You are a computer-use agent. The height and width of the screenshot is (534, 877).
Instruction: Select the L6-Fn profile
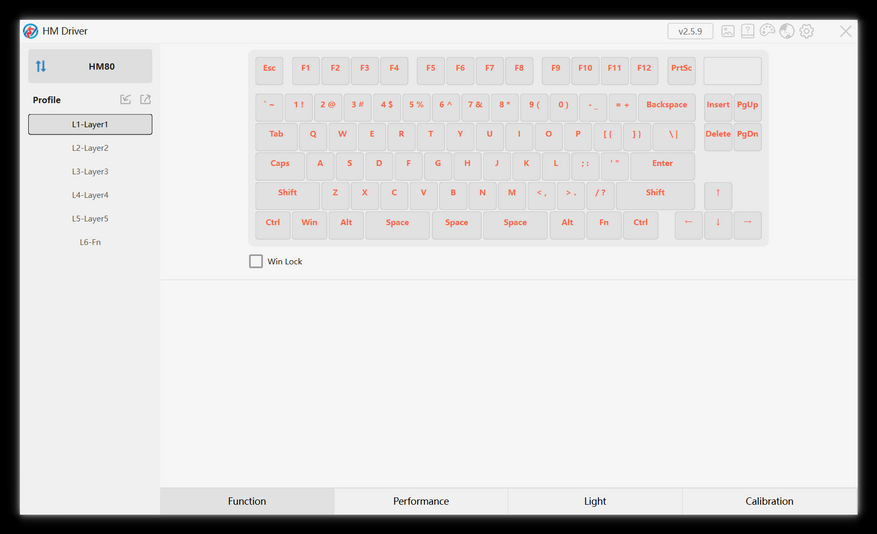point(90,242)
